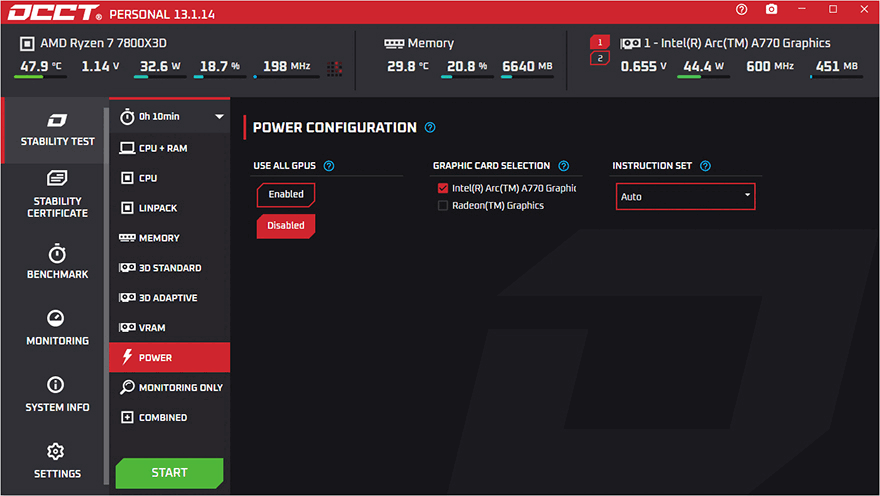Select the Combined test

169,417
